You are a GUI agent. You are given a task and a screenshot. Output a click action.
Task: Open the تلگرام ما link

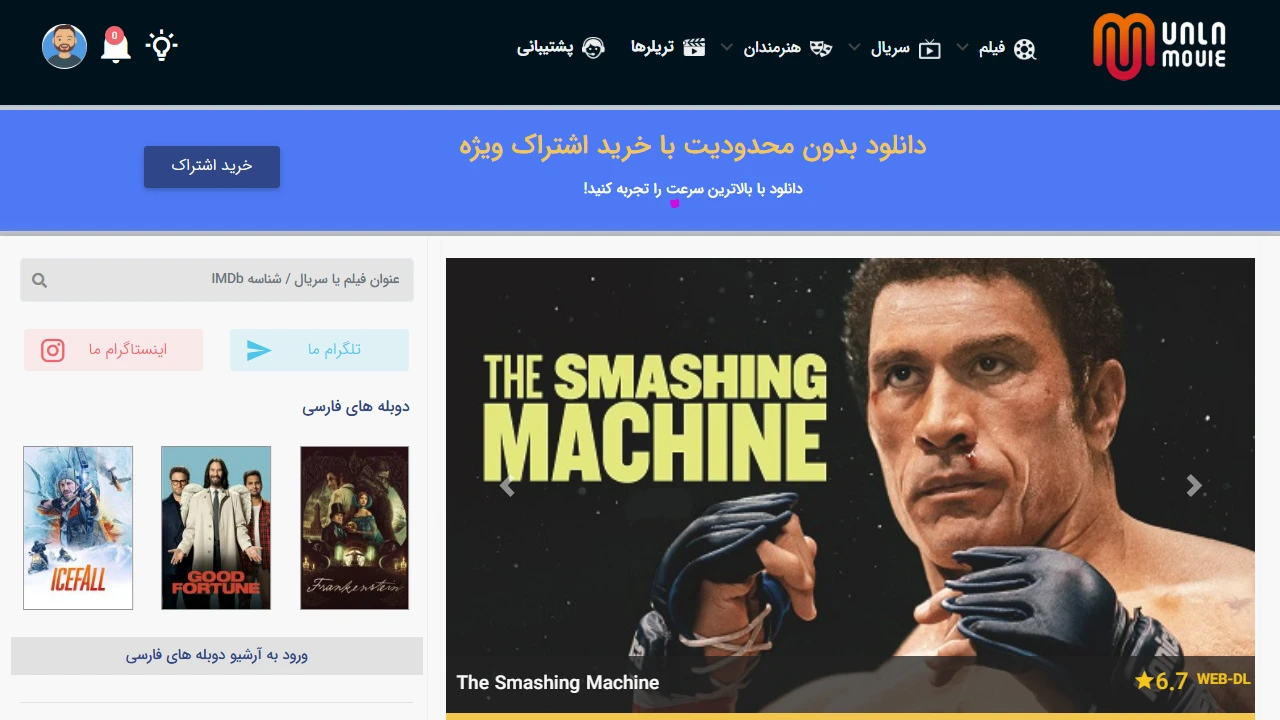(x=319, y=350)
